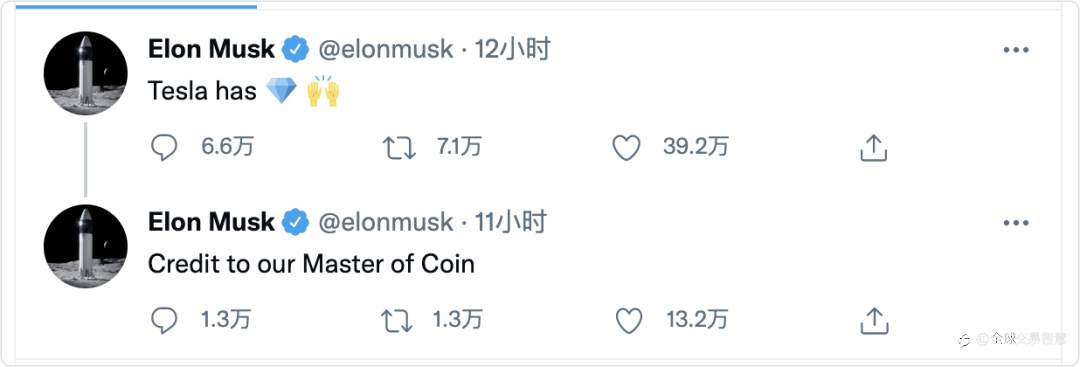Open the 11小时 timestamp of second tweet

point(510,222)
